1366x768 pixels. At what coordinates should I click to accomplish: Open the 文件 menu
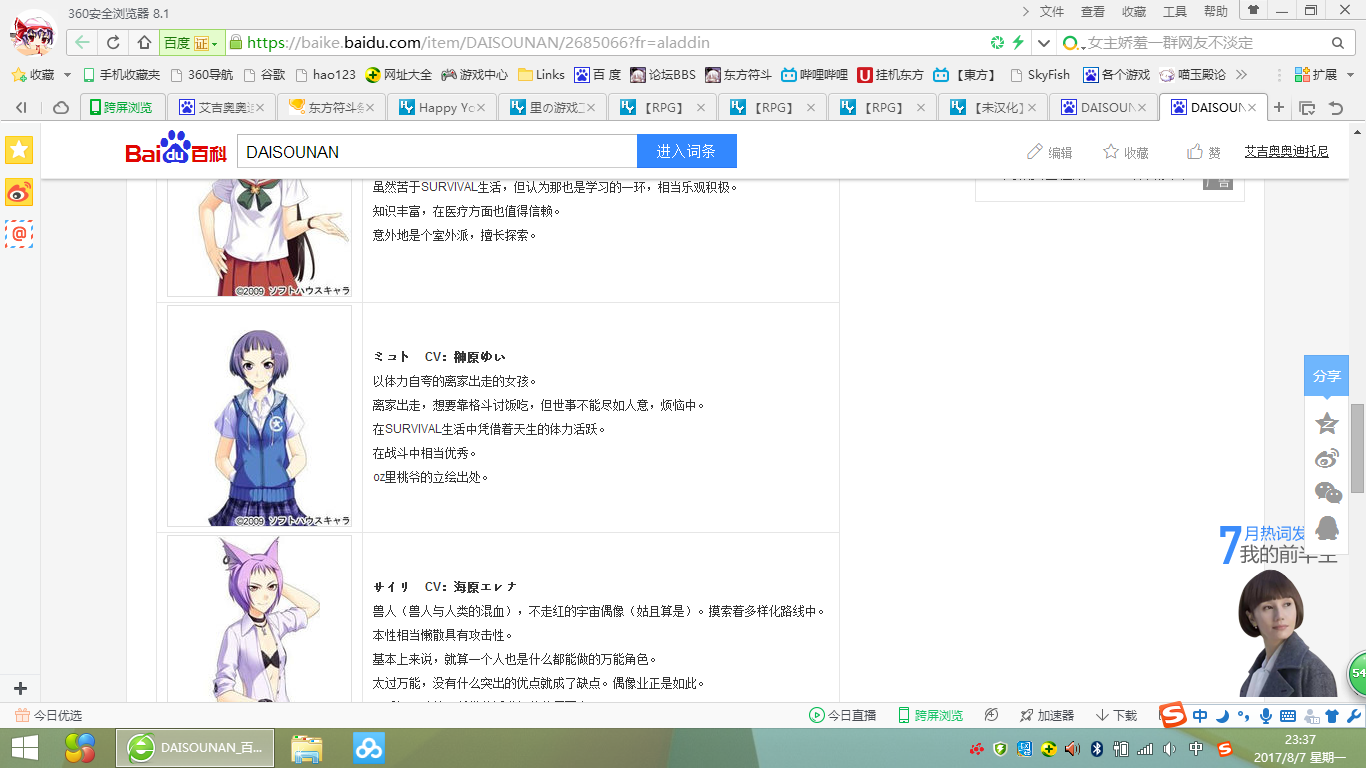[x=1052, y=12]
